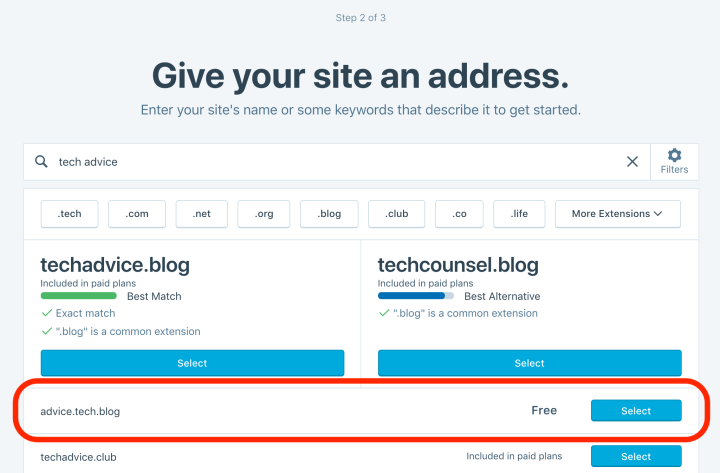Select the techadvice.club domain
The width and height of the screenshot is (720, 473).
(636, 457)
